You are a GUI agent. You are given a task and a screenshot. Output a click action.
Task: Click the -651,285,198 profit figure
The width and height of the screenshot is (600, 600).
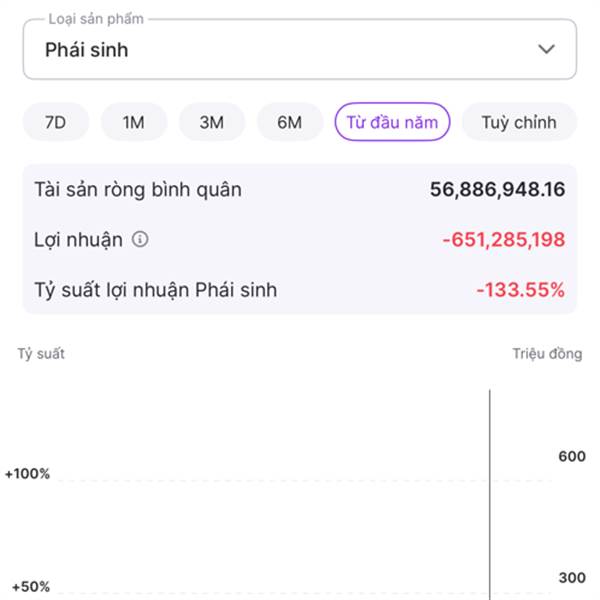[x=503, y=240]
